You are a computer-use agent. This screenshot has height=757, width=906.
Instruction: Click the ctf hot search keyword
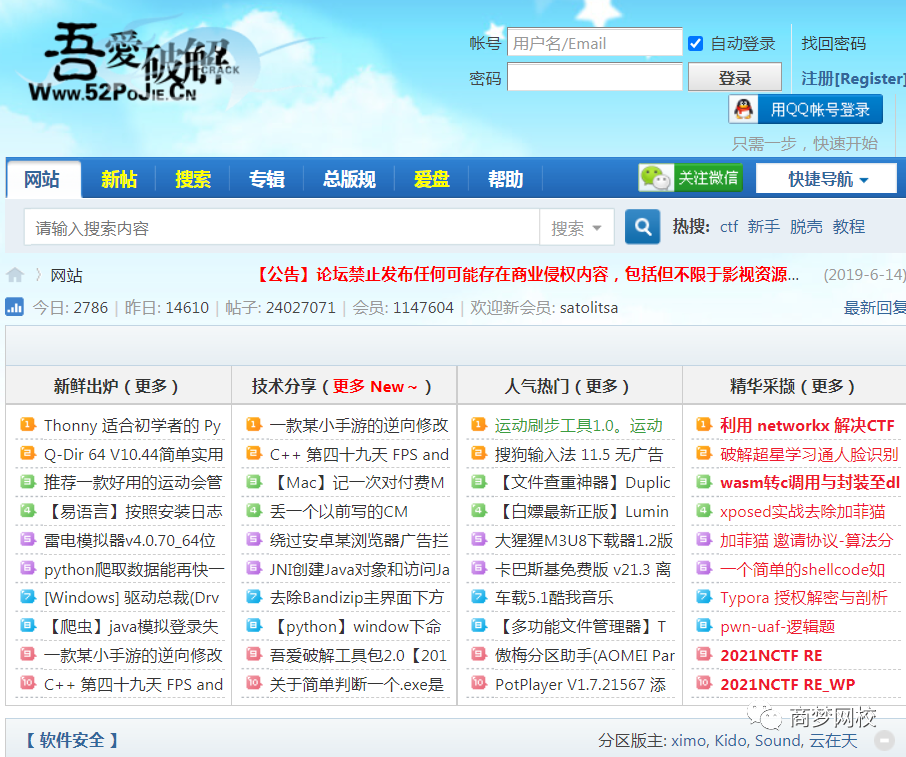point(728,226)
